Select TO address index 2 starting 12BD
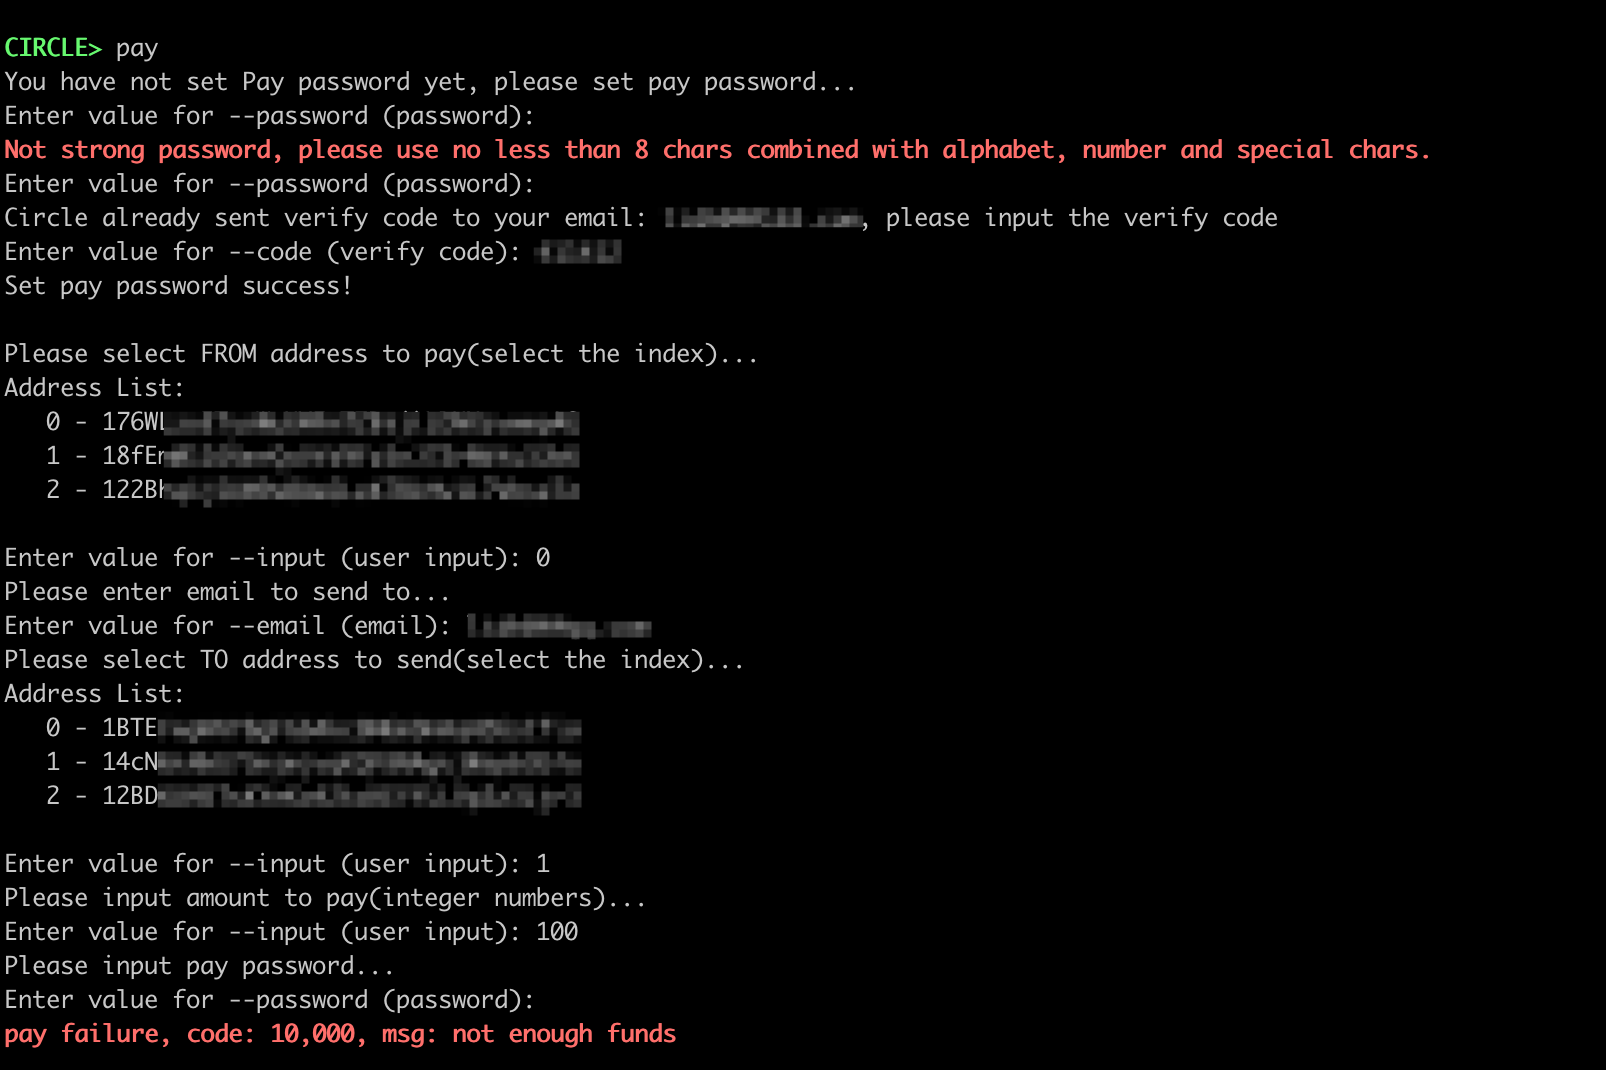This screenshot has width=1606, height=1070. click(313, 796)
